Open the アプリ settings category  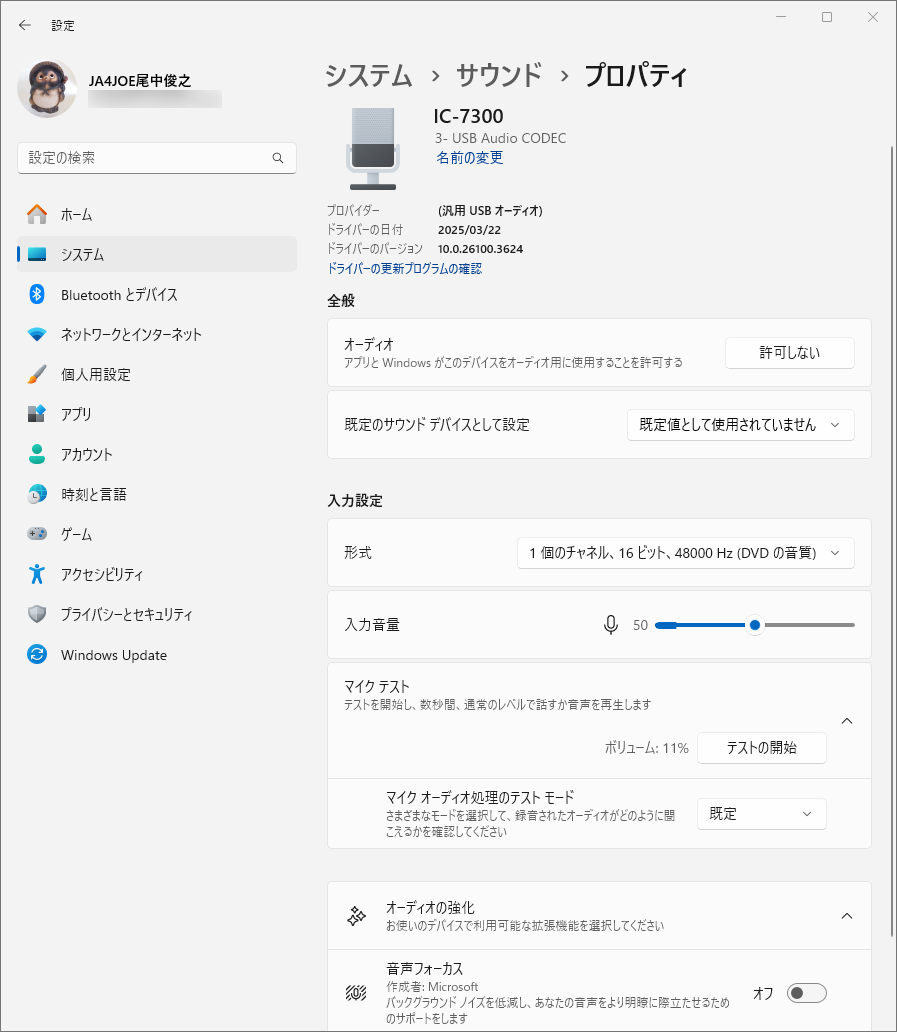pyautogui.click(x=157, y=414)
